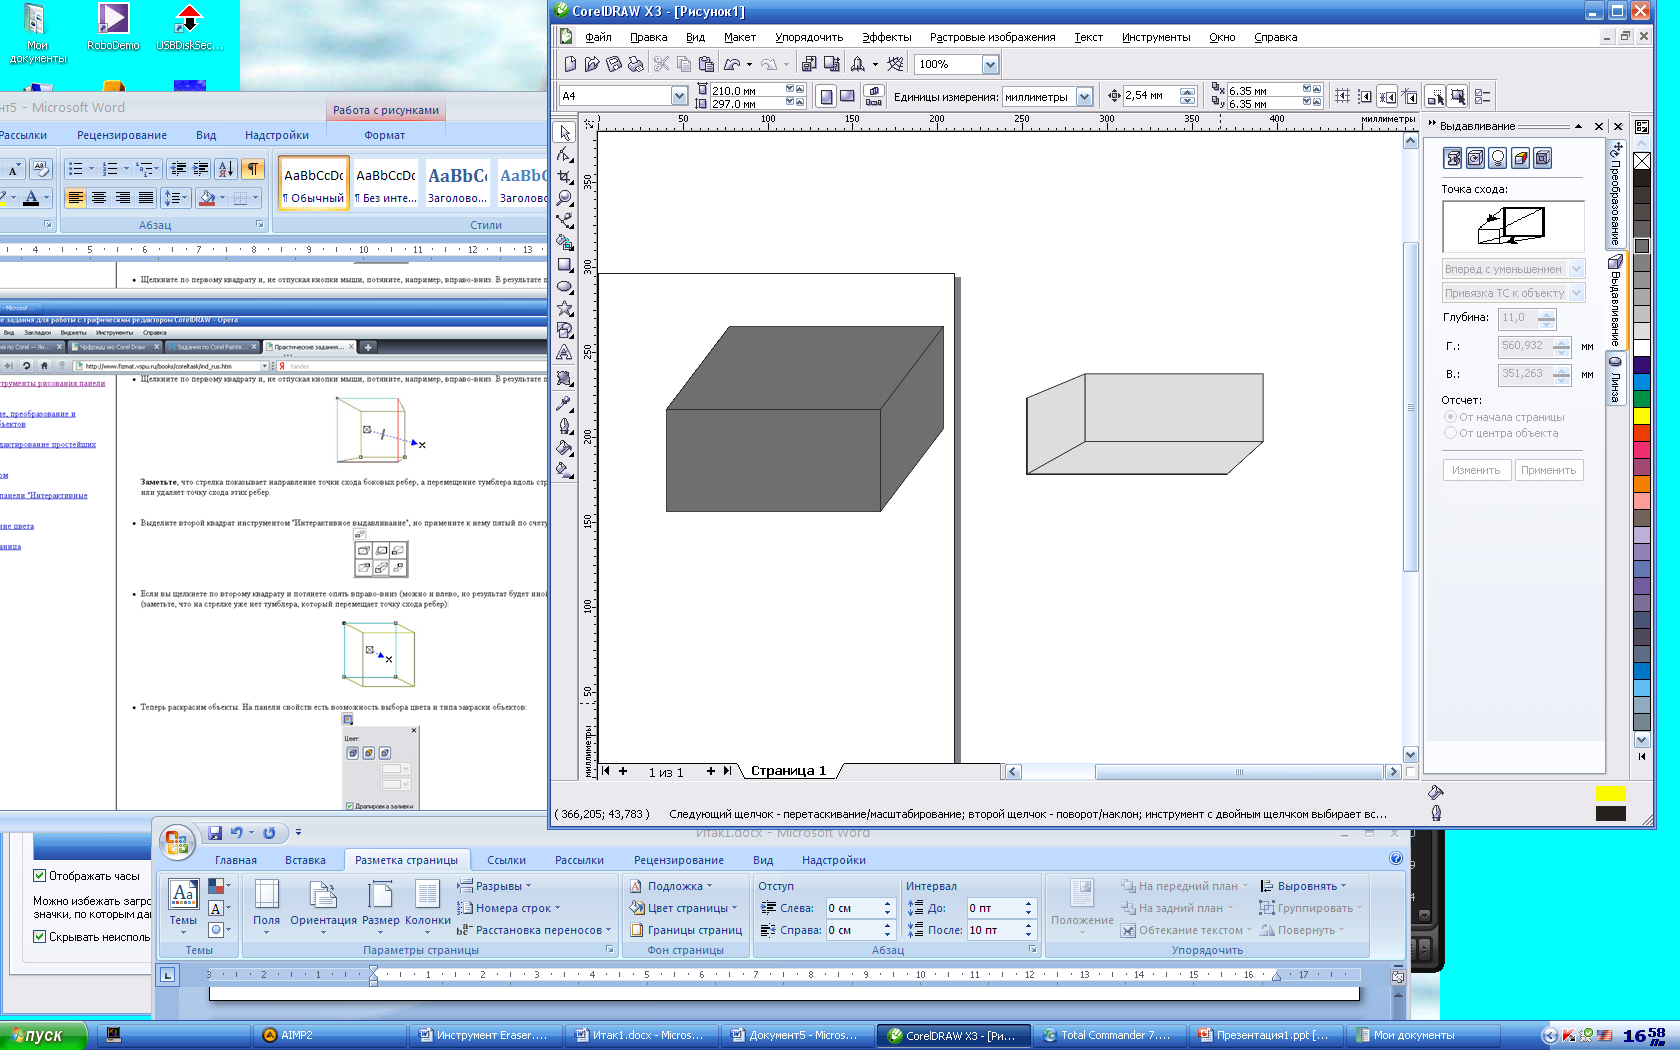Select Landscape page orientation button
1680x1050 pixels.
tap(847, 96)
